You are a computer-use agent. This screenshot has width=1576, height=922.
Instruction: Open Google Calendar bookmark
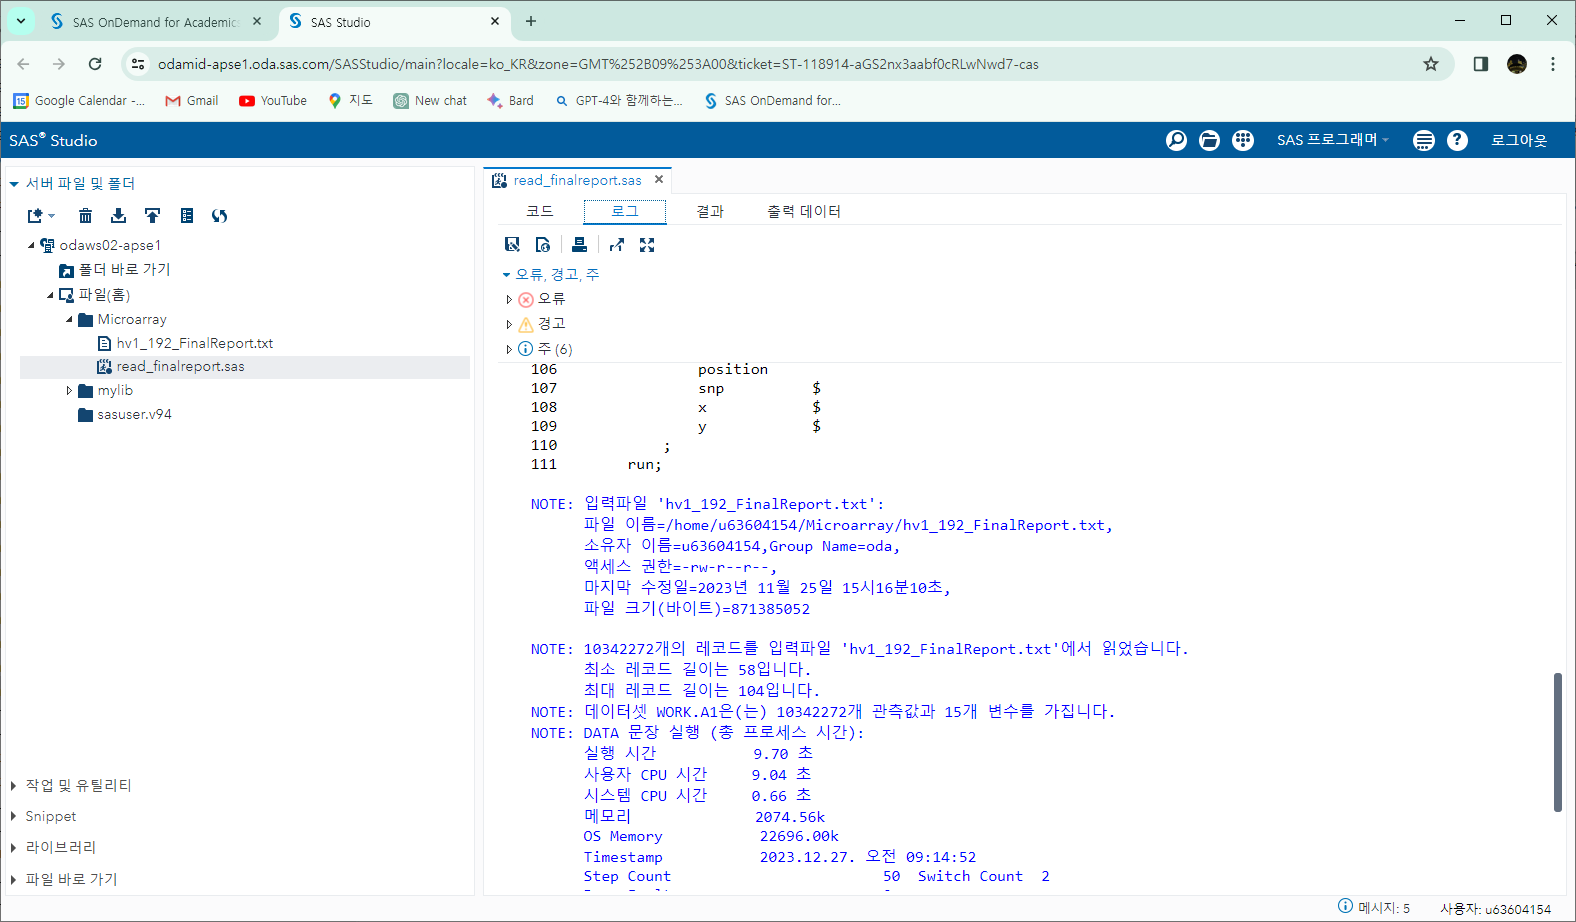click(x=79, y=101)
